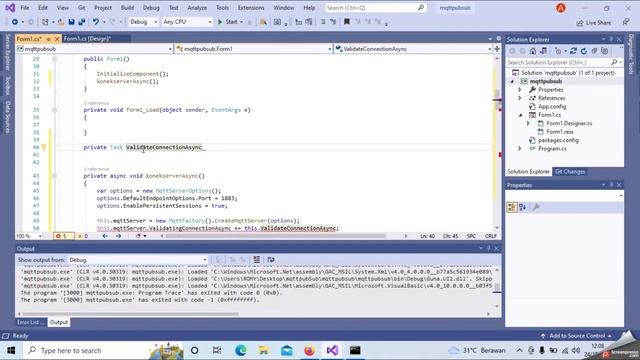
Task: Click the Navigate Backward circular arrow icon
Action: pos(15,22)
